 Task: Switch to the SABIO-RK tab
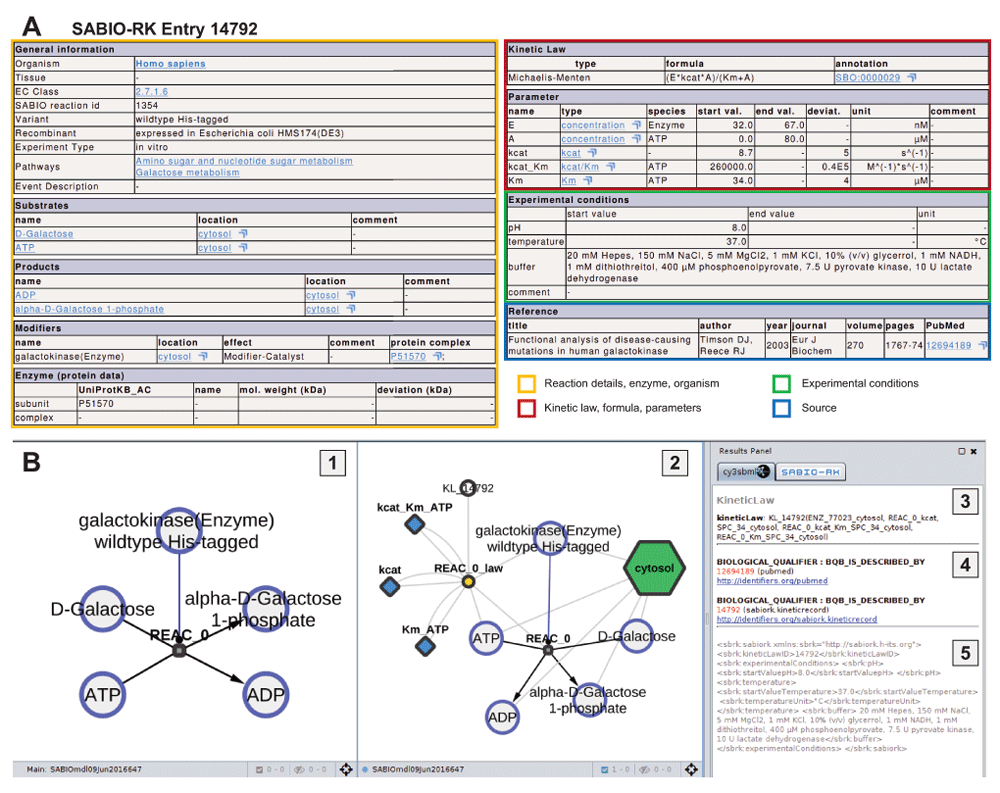pyautogui.click(x=811, y=472)
